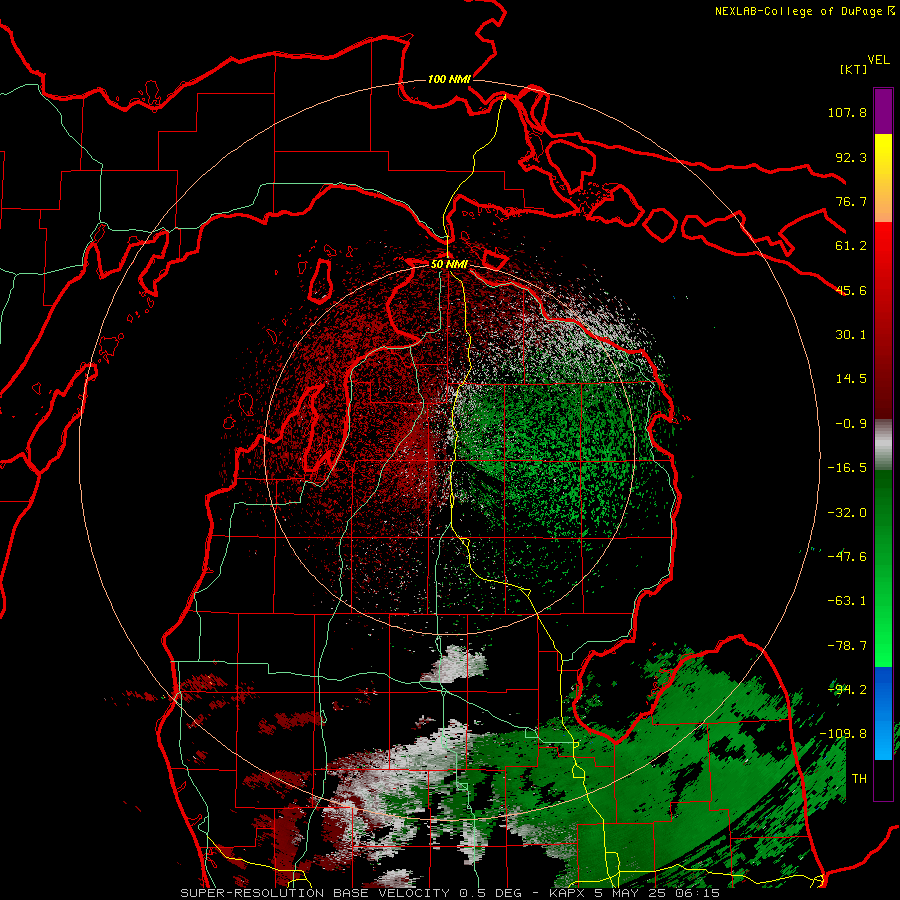
Task: Click the VEL legend title
Action: 878,60
